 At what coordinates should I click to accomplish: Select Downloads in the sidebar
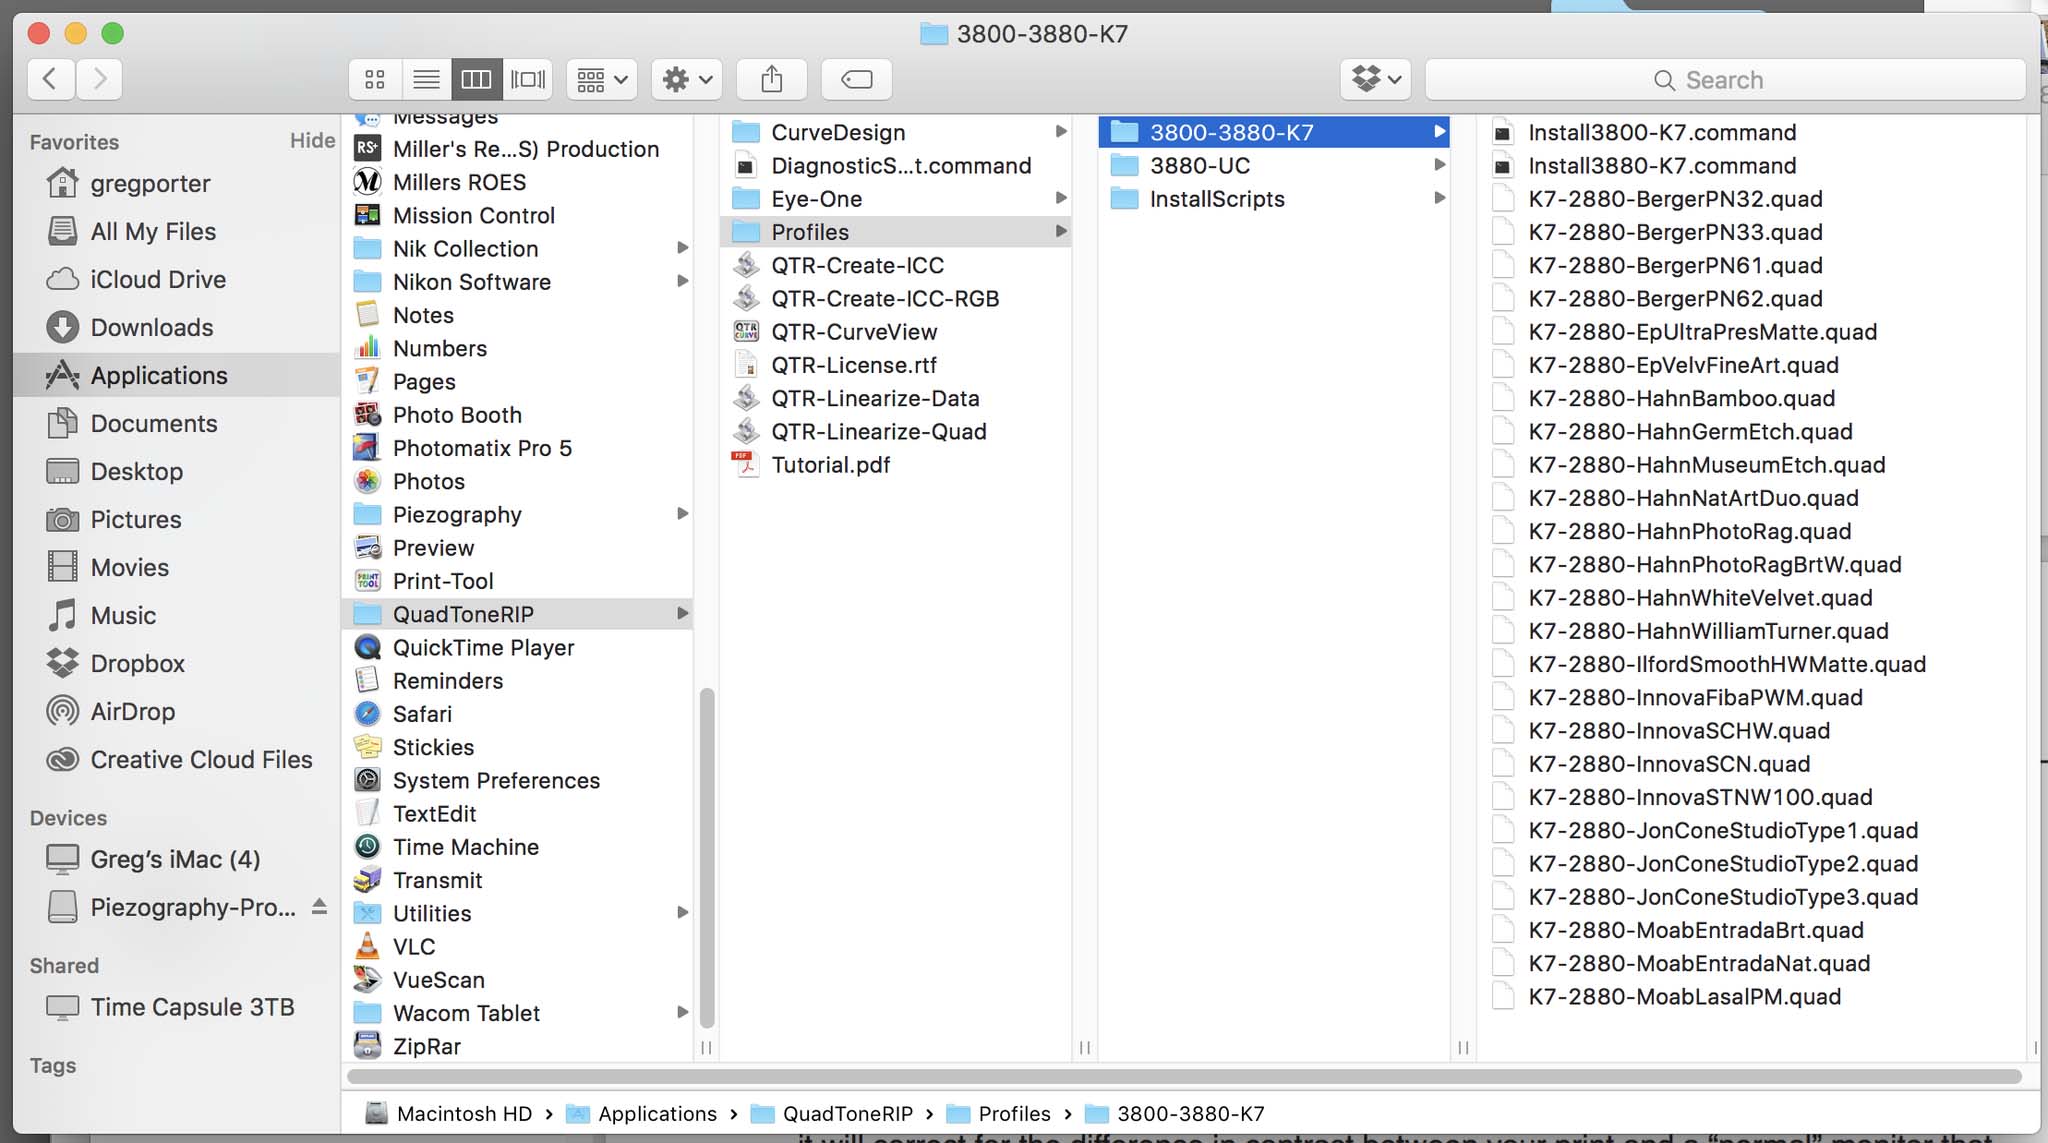[x=151, y=327]
